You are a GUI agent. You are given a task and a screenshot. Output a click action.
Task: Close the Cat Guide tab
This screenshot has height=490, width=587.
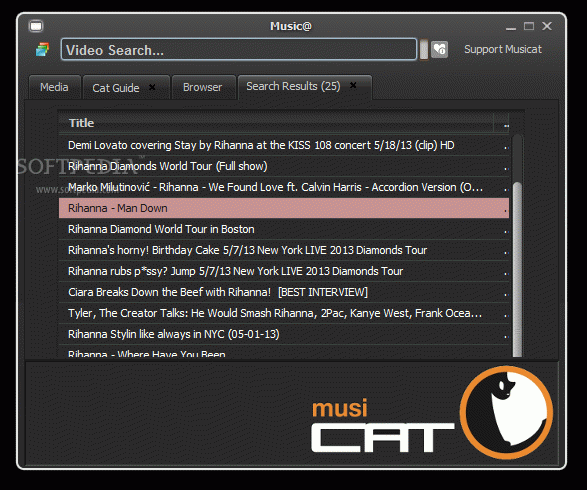[x=152, y=87]
